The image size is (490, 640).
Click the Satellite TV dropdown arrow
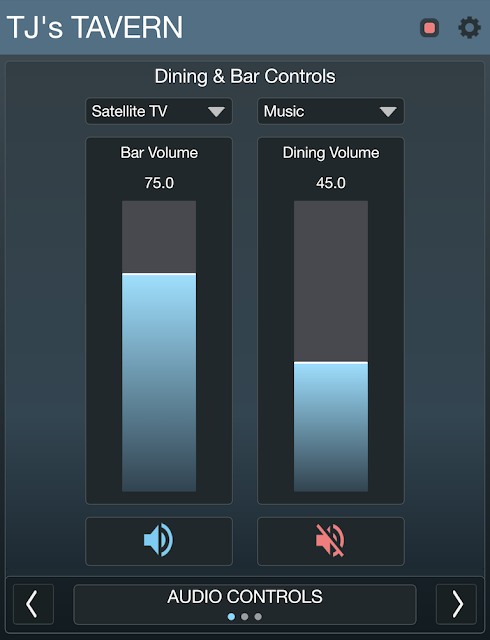point(216,111)
